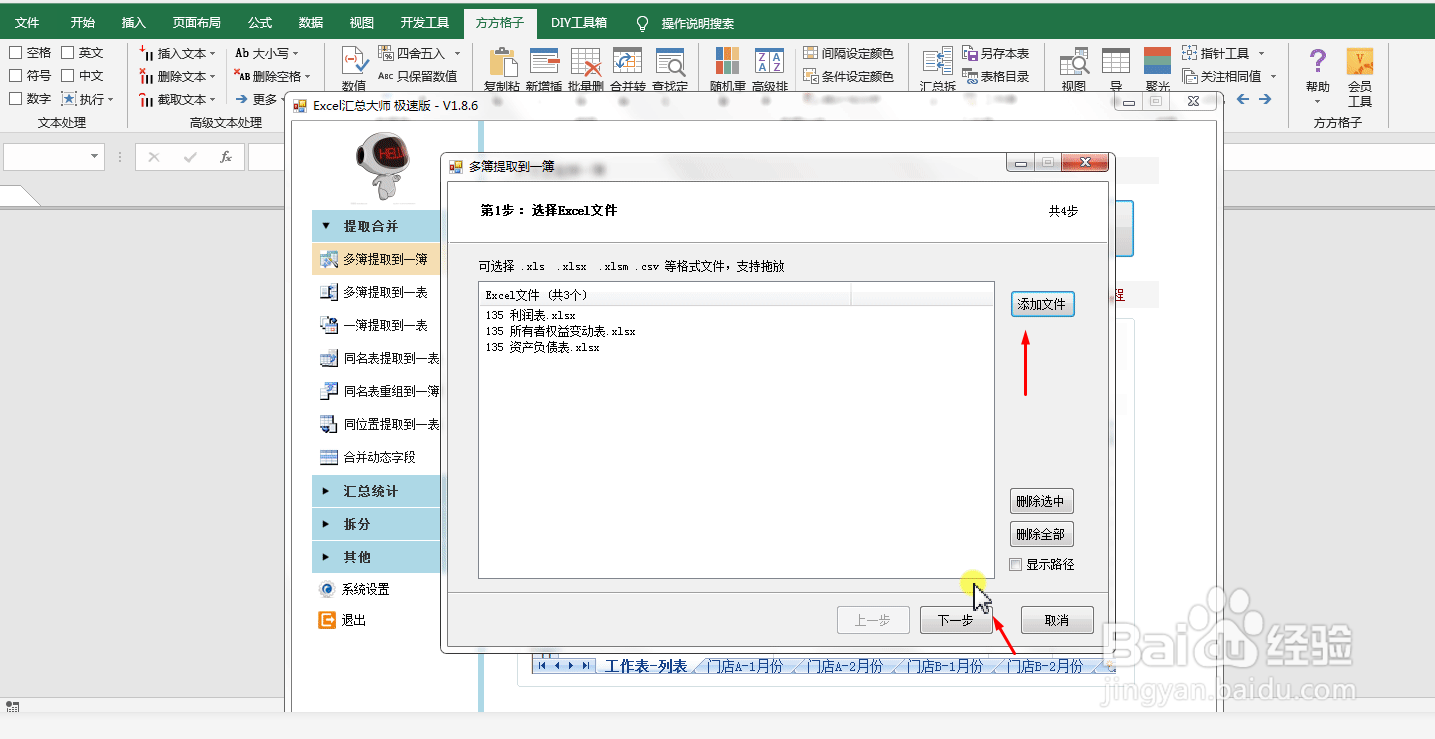Image resolution: width=1435 pixels, height=739 pixels.
Task: Collapse the 提取合并 section
Action: click(x=326, y=226)
